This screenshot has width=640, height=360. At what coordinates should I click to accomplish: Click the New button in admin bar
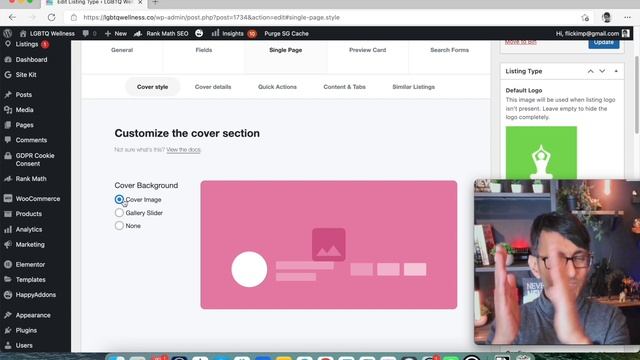116,33
